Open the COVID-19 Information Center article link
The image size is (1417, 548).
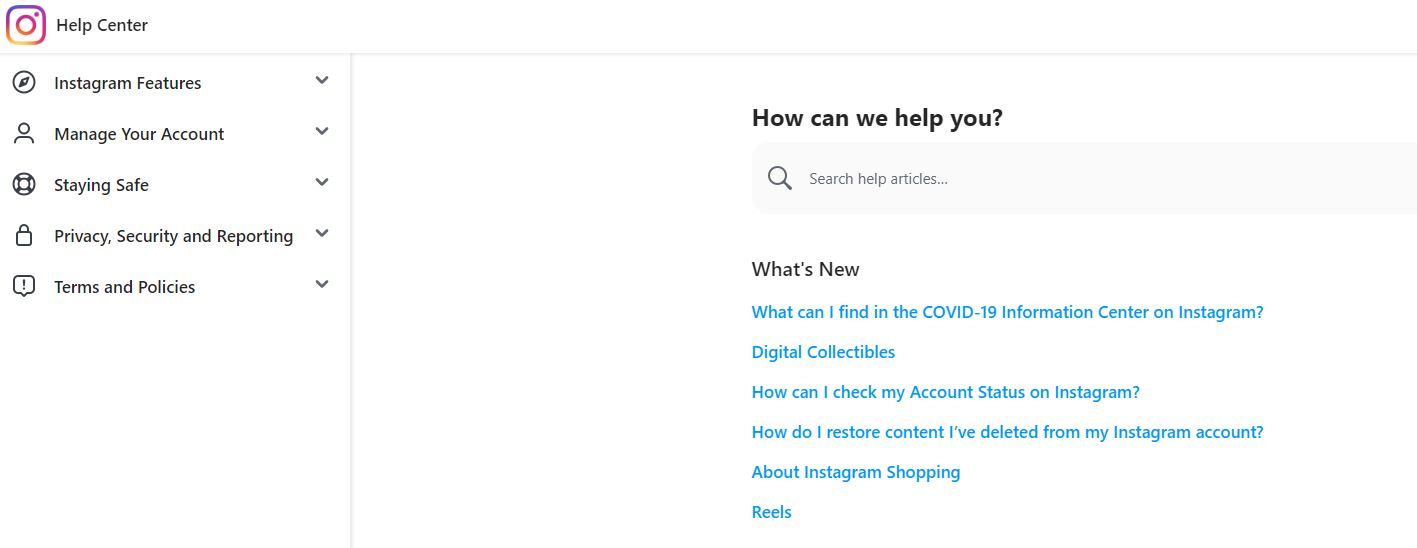1007,312
